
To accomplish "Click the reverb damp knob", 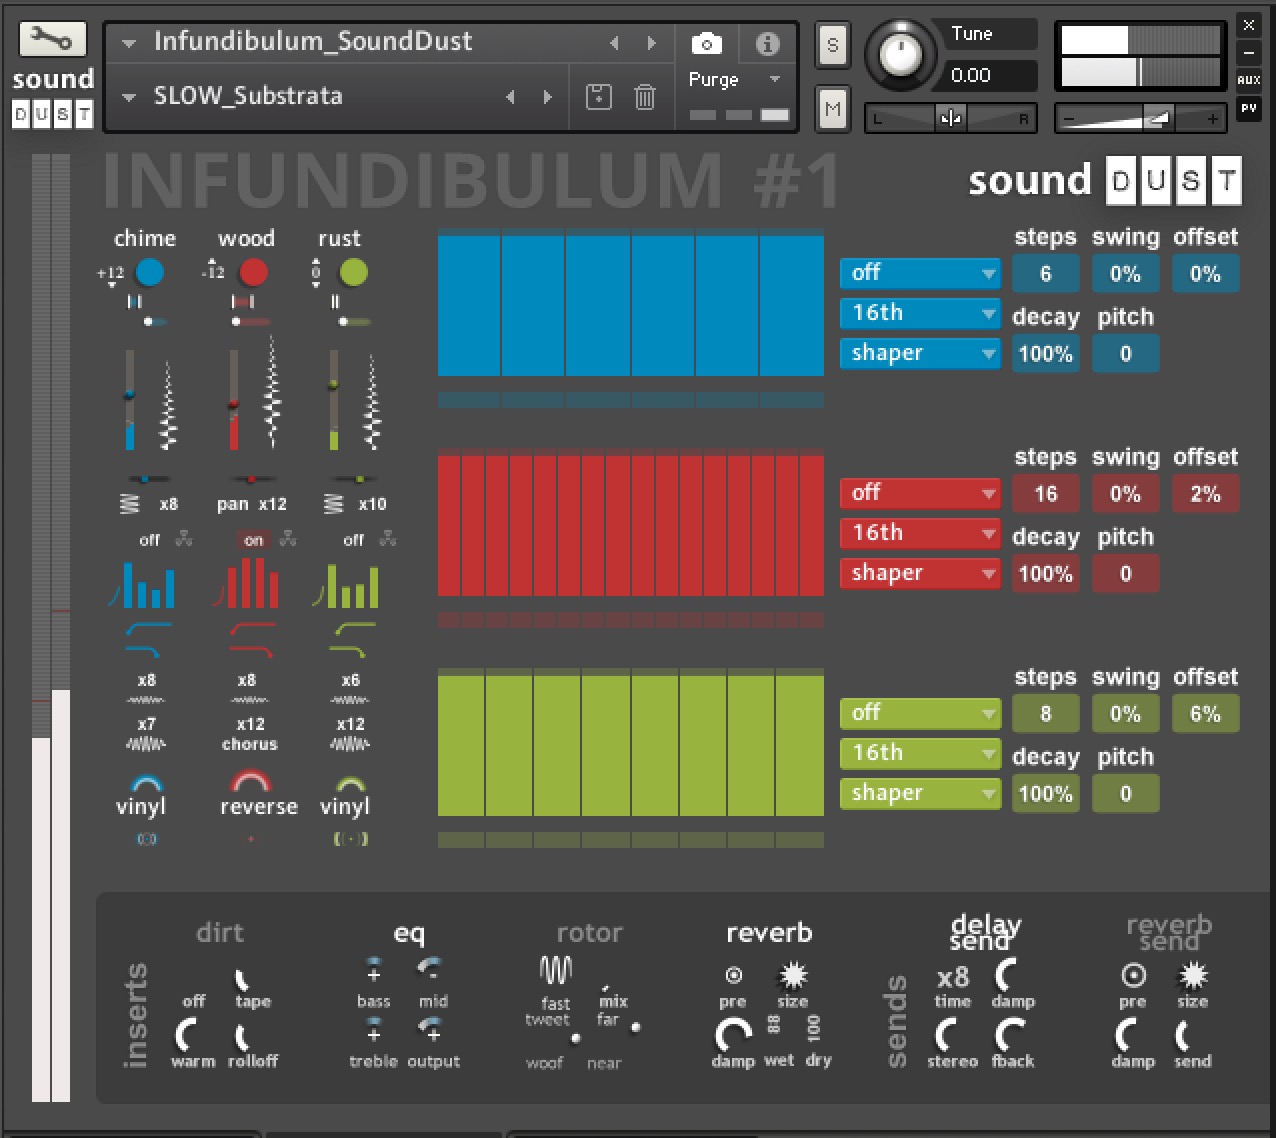I will [733, 1034].
